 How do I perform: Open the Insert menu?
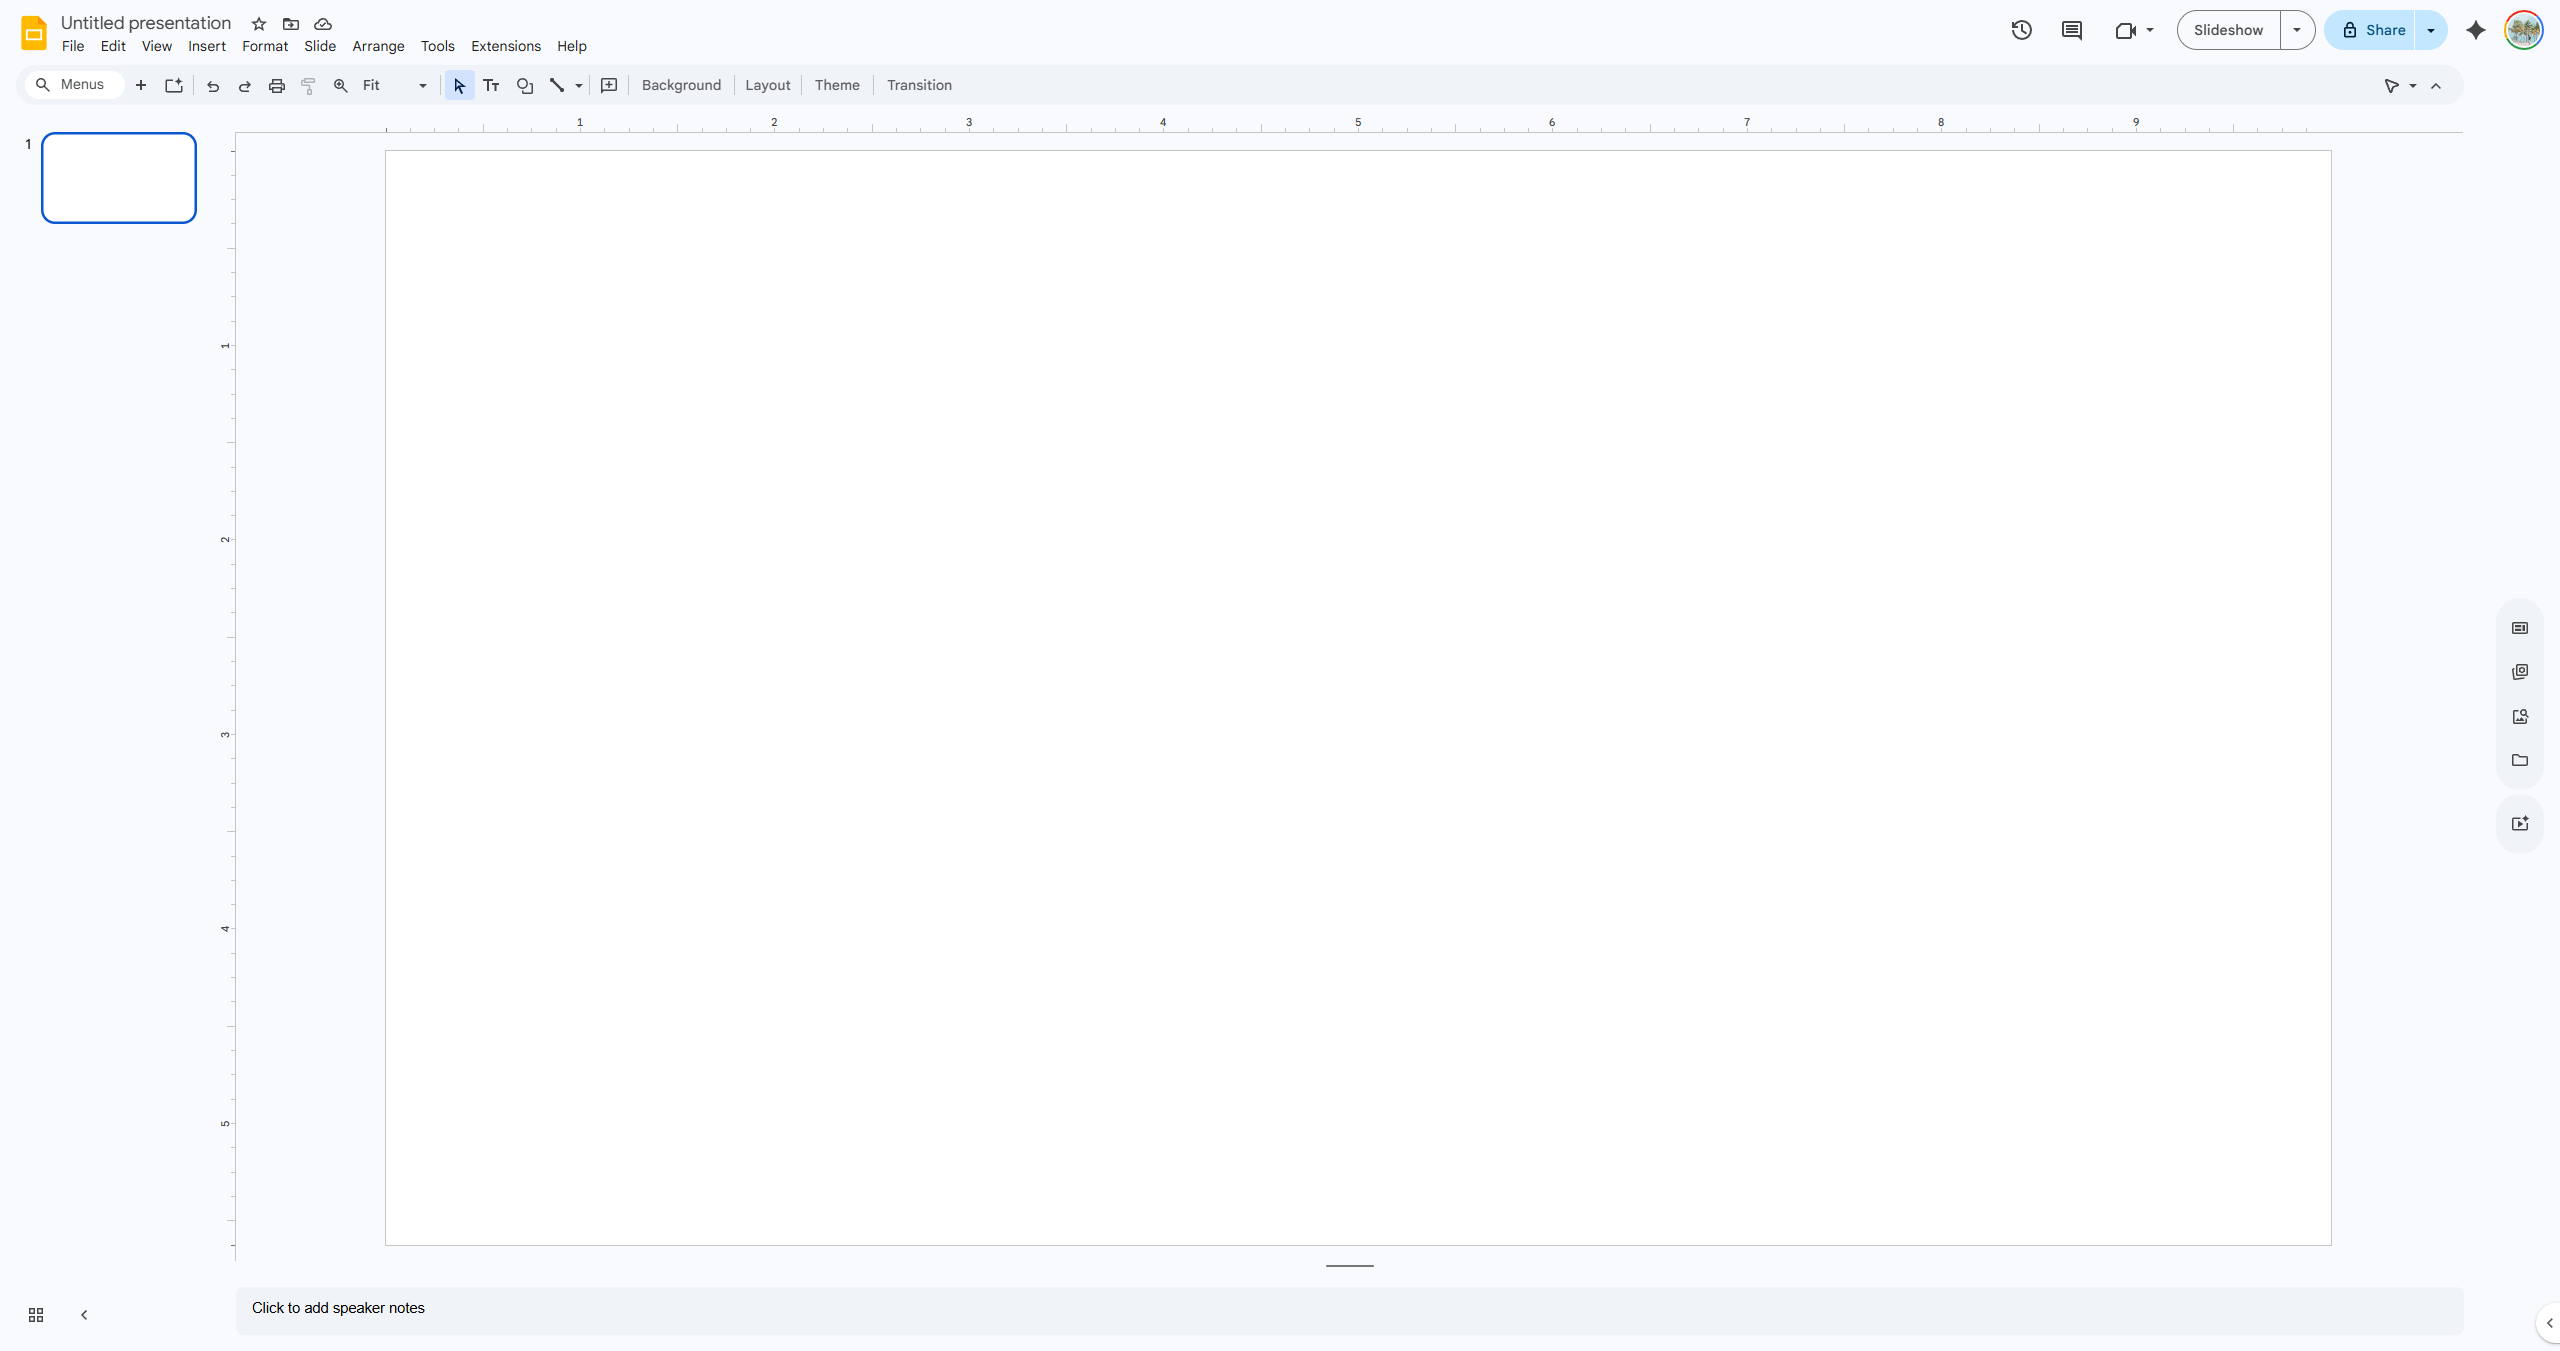pos(207,46)
